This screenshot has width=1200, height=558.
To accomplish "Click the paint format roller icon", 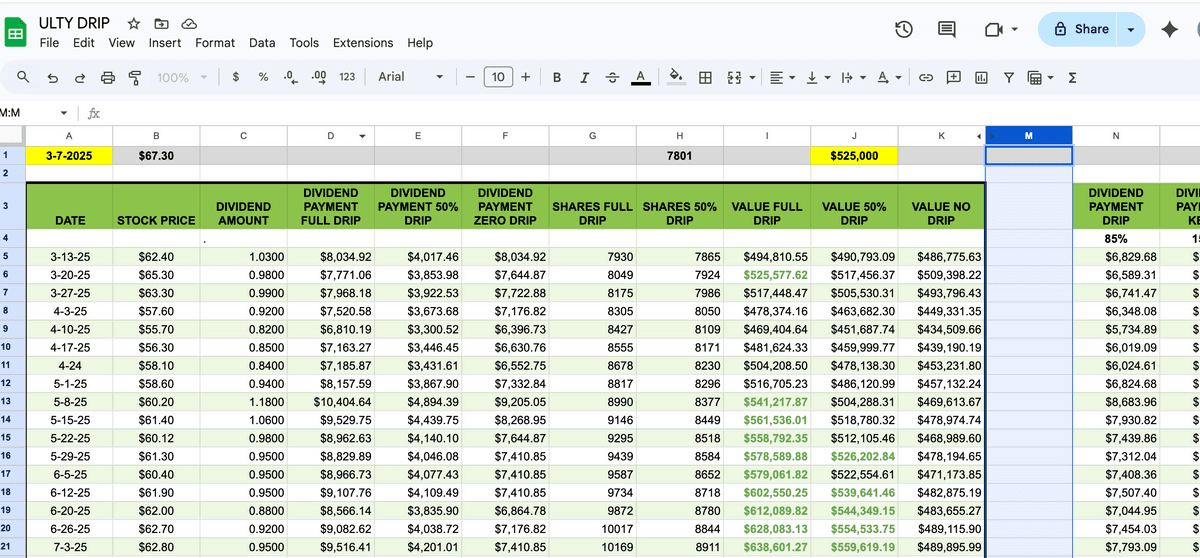I will (x=135, y=77).
